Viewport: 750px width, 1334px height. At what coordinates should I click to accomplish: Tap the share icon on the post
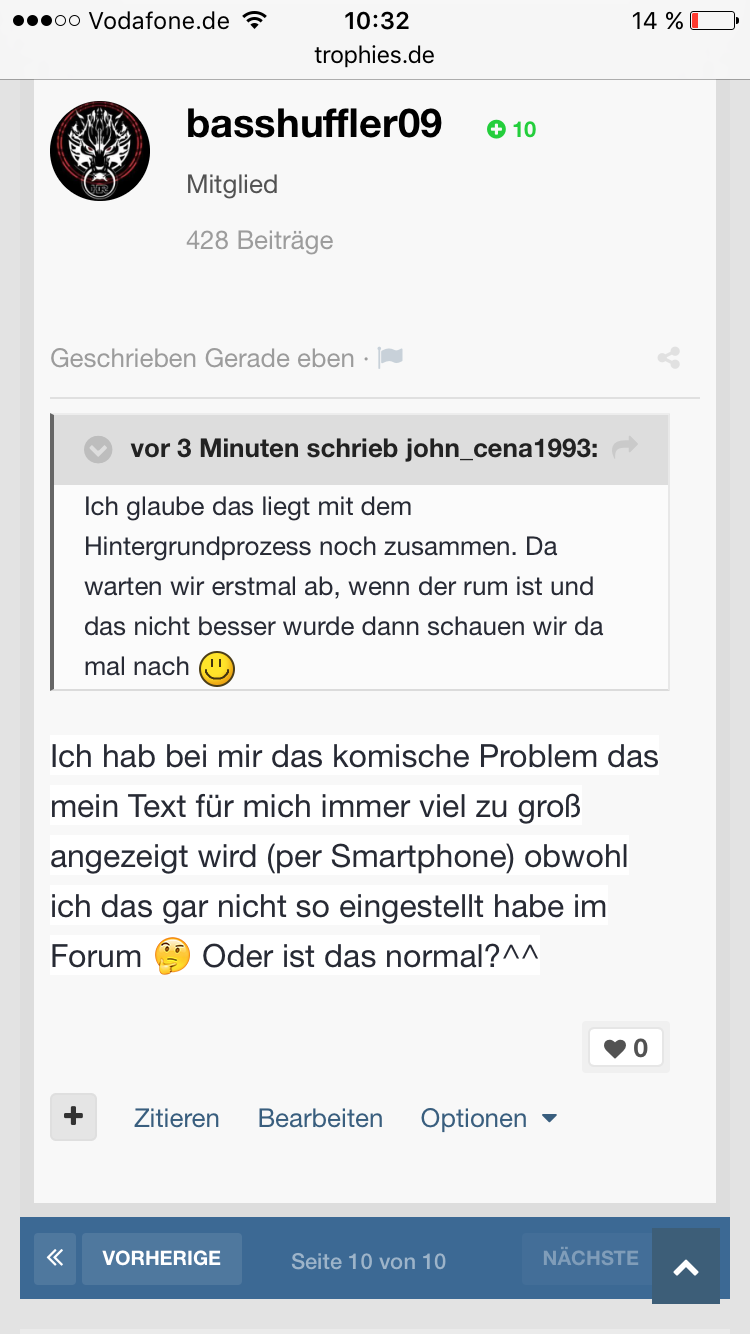pos(669,358)
